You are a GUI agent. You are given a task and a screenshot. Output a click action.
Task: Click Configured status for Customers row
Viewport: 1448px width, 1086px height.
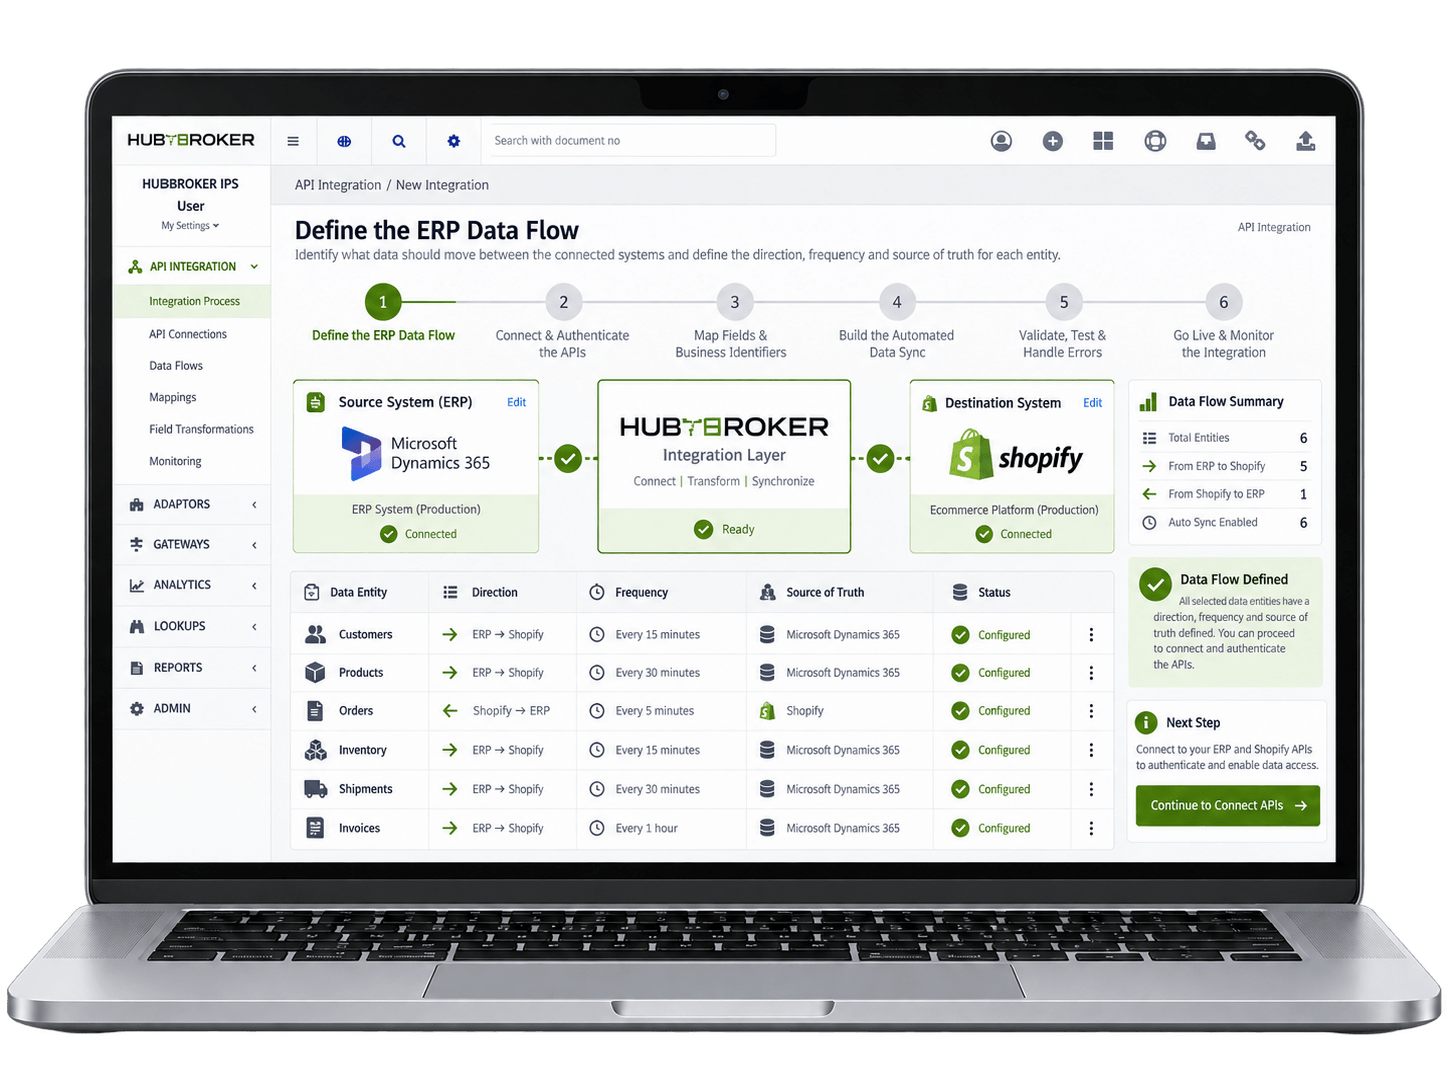1004,635
